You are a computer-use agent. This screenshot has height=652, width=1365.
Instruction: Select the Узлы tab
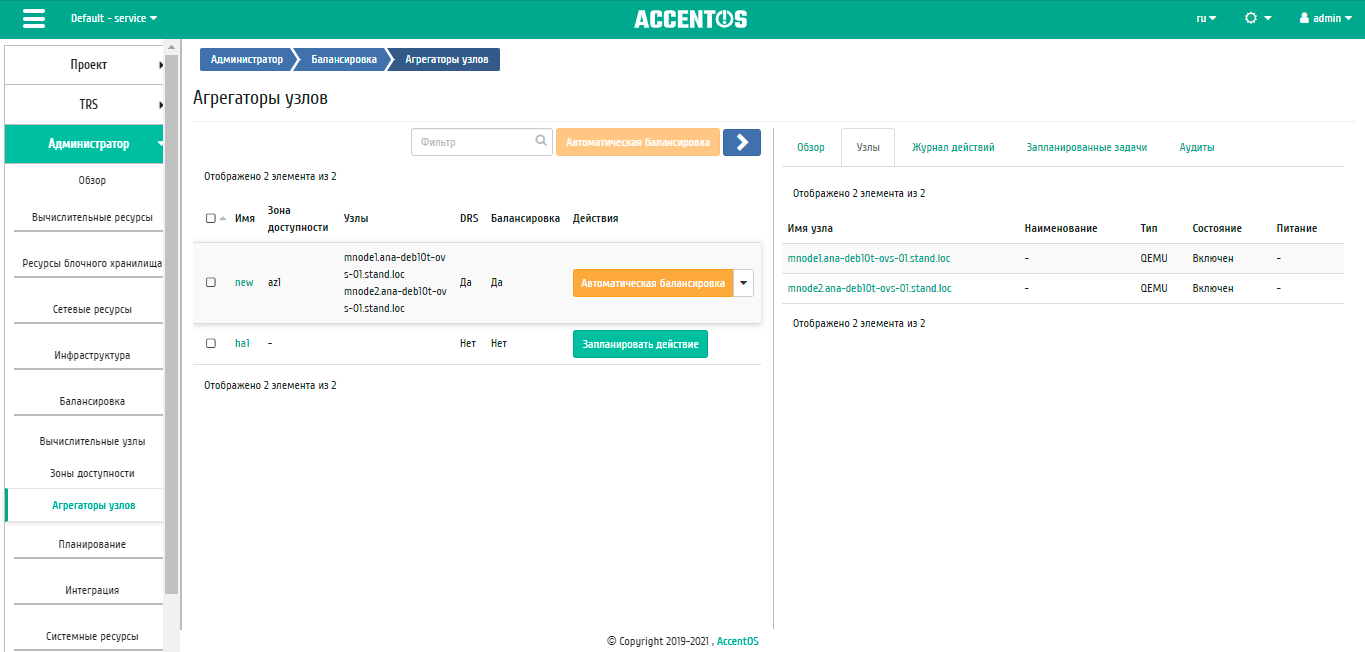(868, 147)
